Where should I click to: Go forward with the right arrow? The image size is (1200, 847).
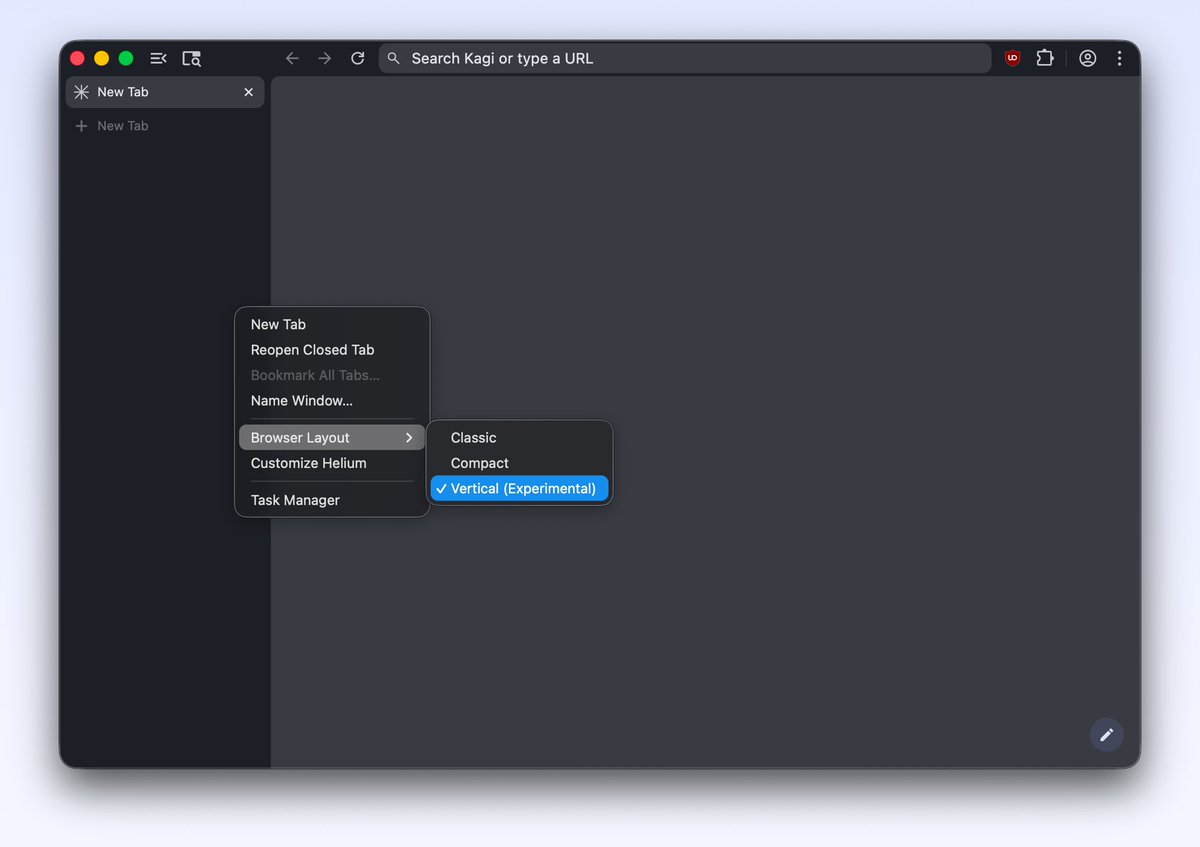pos(325,58)
